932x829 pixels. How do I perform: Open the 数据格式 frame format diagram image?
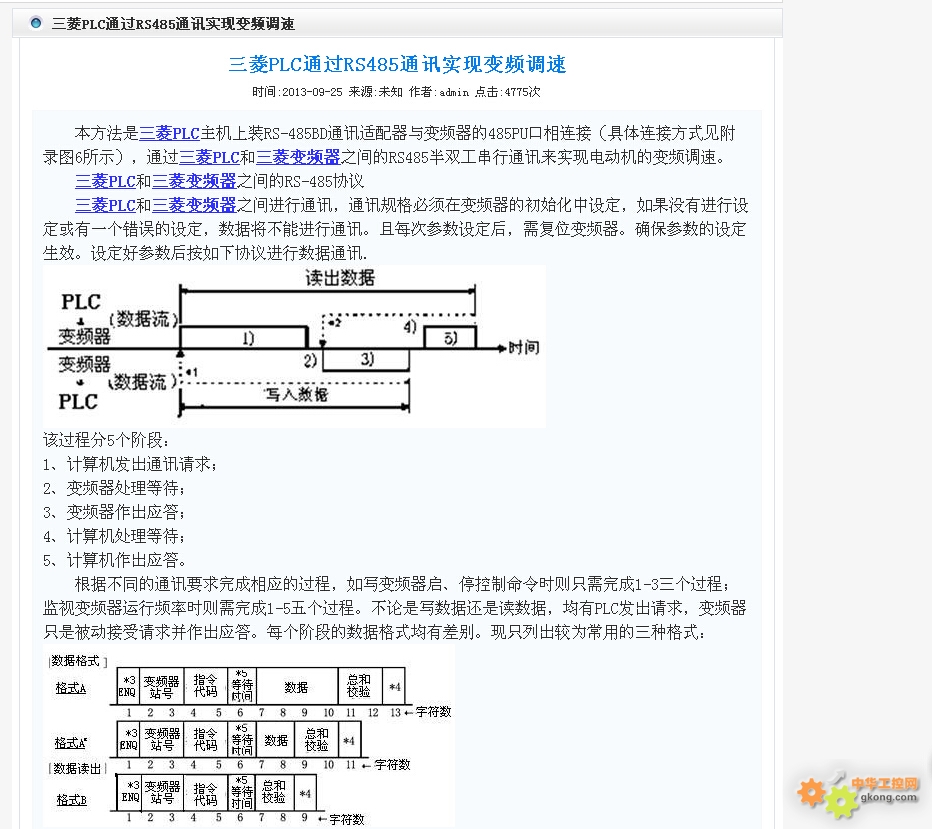click(x=249, y=737)
